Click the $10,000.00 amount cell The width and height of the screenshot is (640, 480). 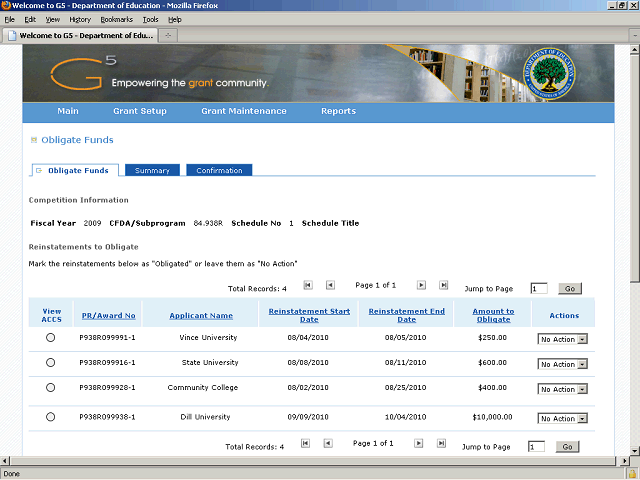(492, 417)
